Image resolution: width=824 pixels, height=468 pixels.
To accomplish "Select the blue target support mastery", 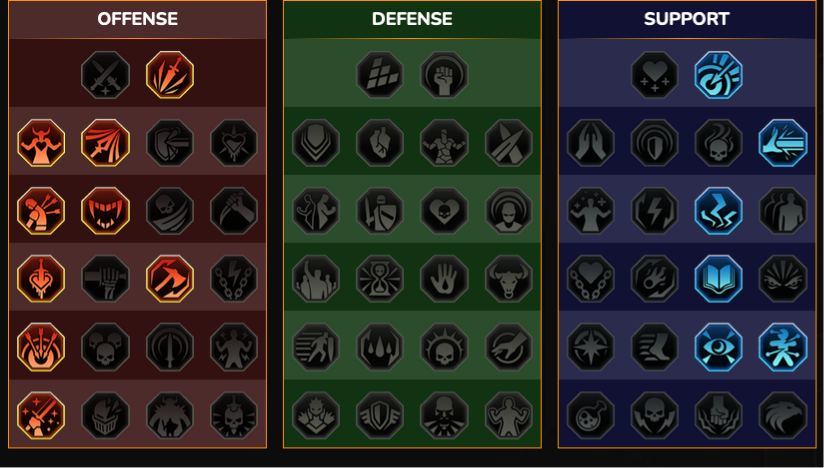I will pos(718,75).
